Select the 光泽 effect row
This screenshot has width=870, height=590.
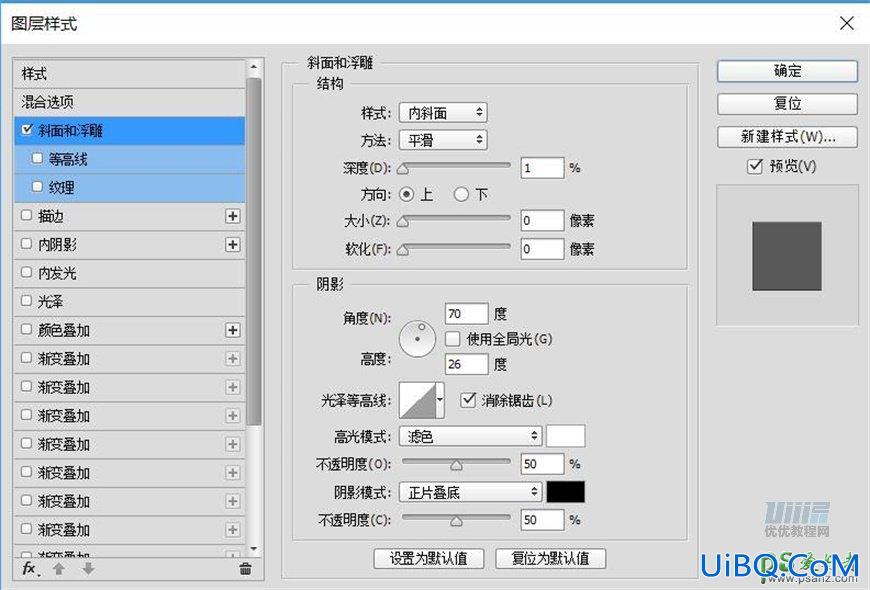(x=129, y=302)
